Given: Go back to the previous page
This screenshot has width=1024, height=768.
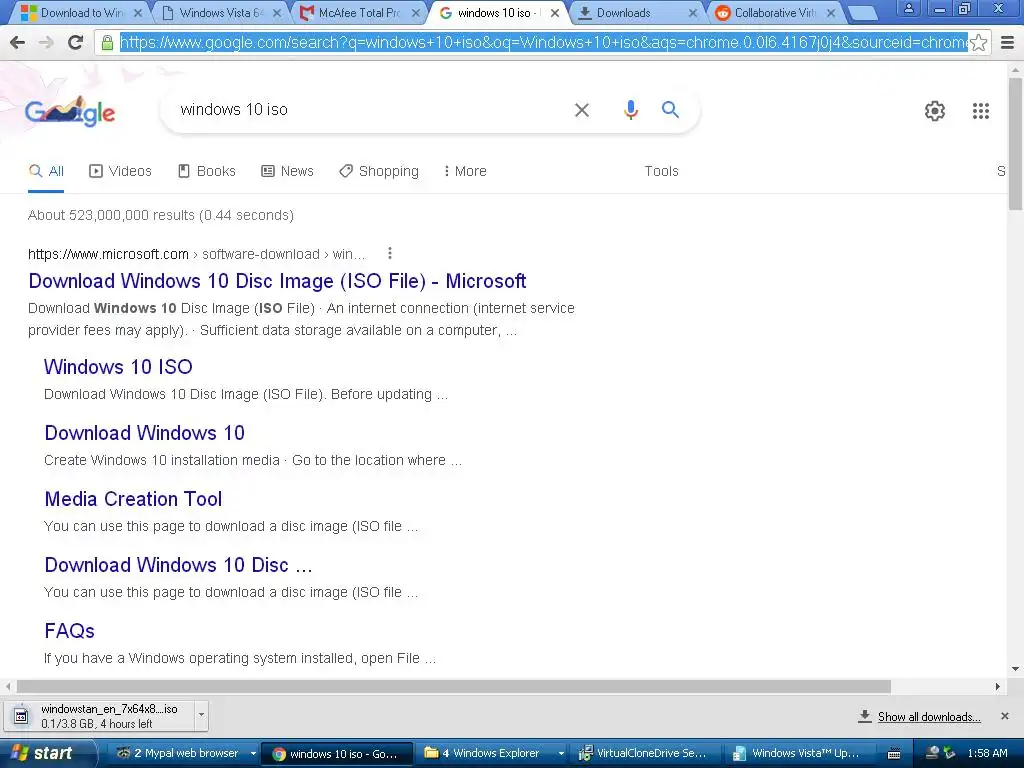Looking at the screenshot, I should tap(18, 42).
